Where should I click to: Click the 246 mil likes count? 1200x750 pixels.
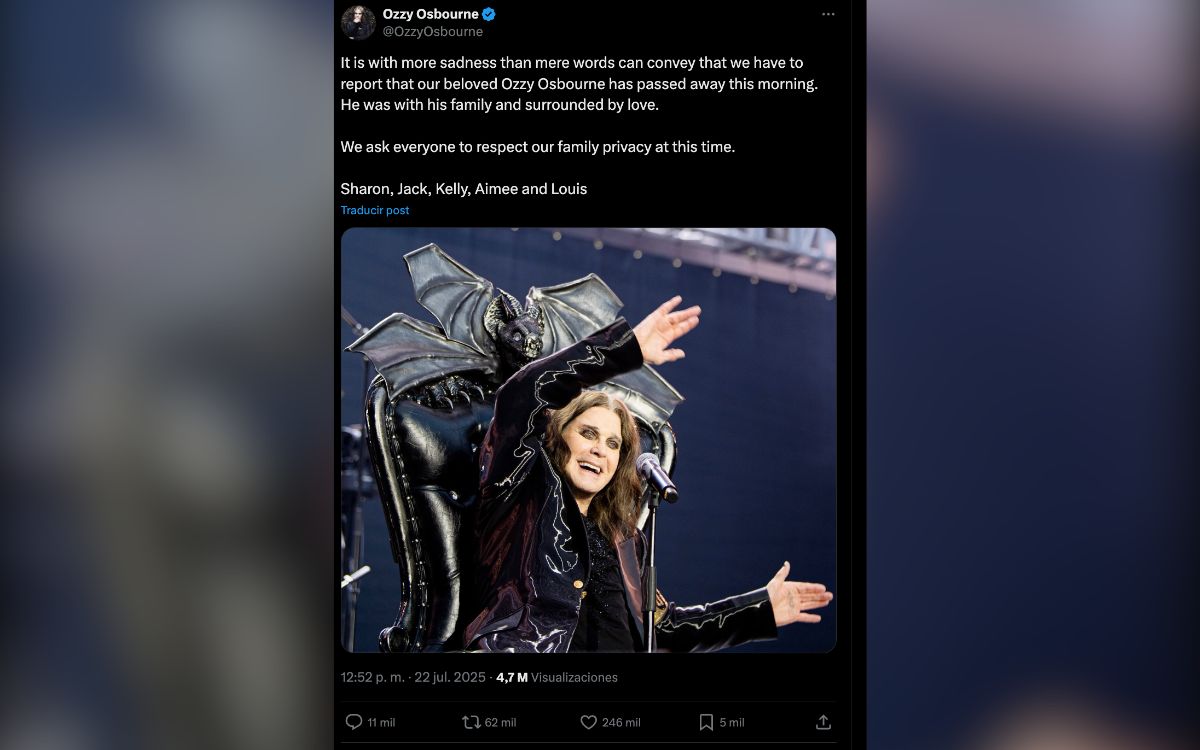coord(621,722)
